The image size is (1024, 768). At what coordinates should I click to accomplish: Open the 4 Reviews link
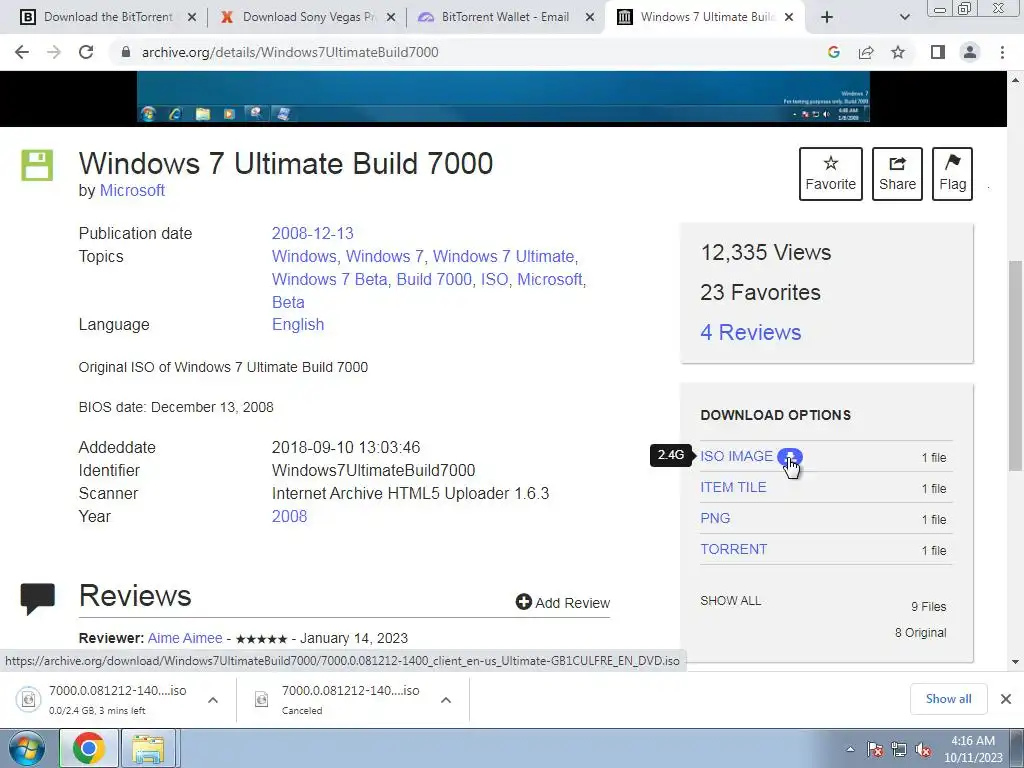(751, 332)
